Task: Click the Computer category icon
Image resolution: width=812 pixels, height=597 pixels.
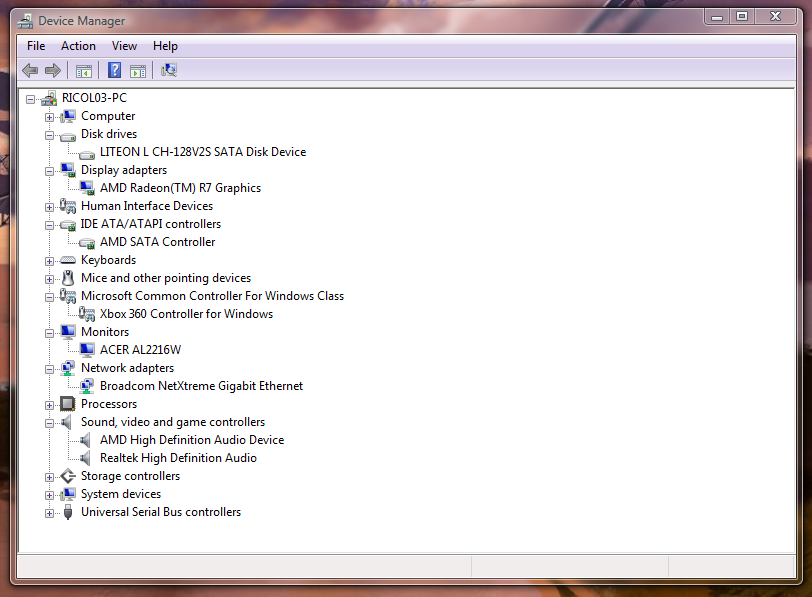Action: click(x=68, y=116)
